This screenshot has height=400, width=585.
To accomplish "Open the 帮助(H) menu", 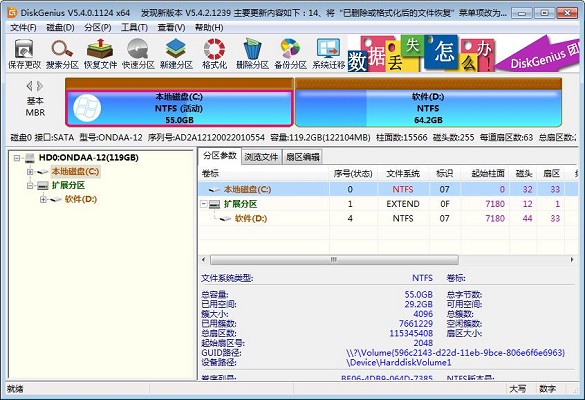I will click(x=209, y=28).
